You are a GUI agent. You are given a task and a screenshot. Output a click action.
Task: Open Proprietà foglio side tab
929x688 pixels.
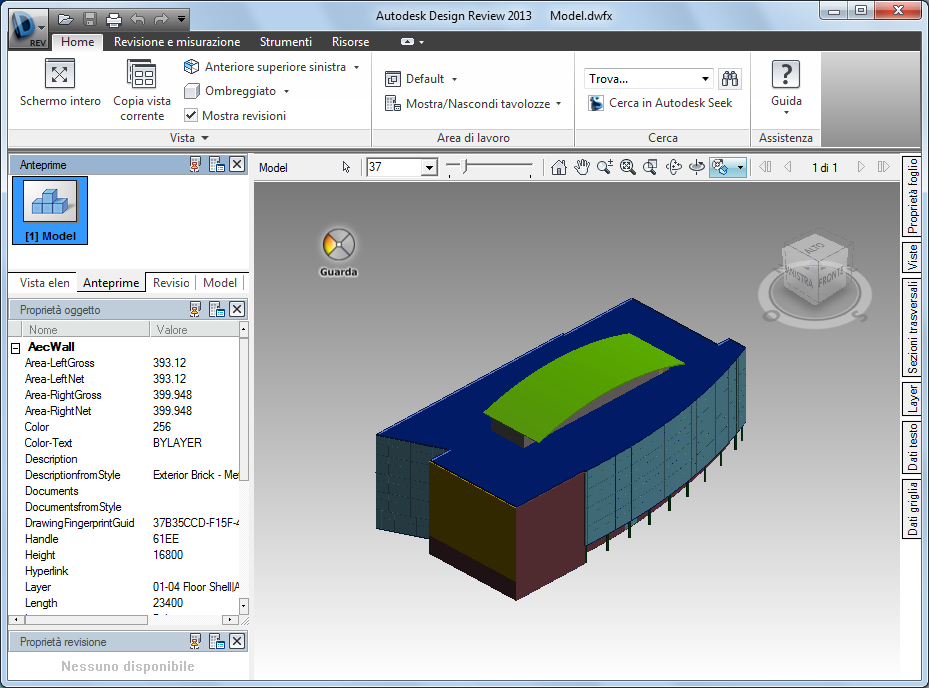[x=913, y=196]
